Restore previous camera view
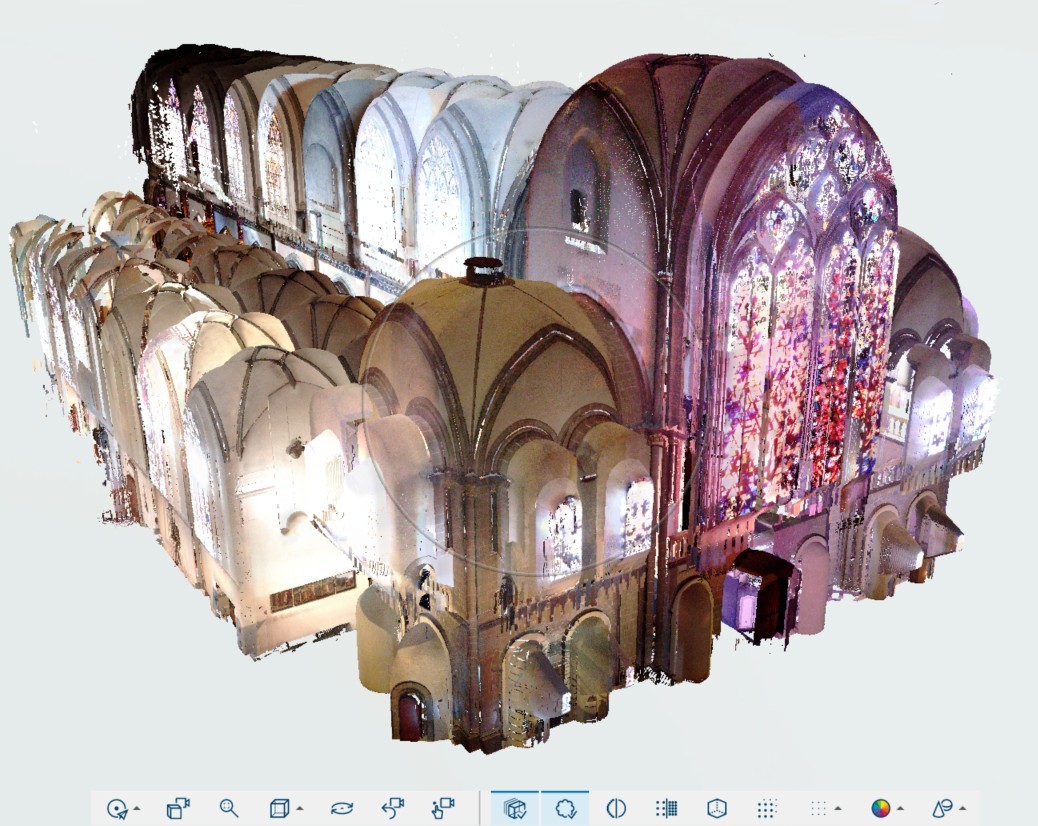 pyautogui.click(x=393, y=808)
